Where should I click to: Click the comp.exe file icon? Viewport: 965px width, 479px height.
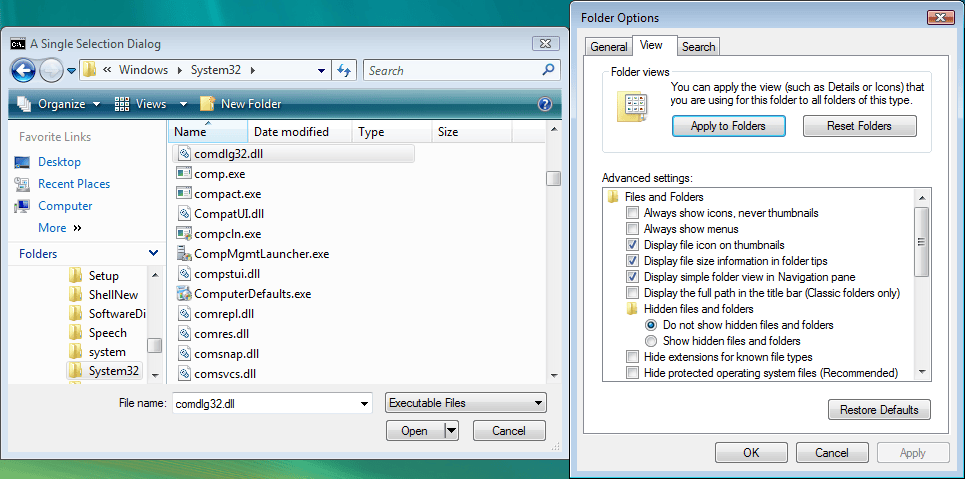pos(184,174)
